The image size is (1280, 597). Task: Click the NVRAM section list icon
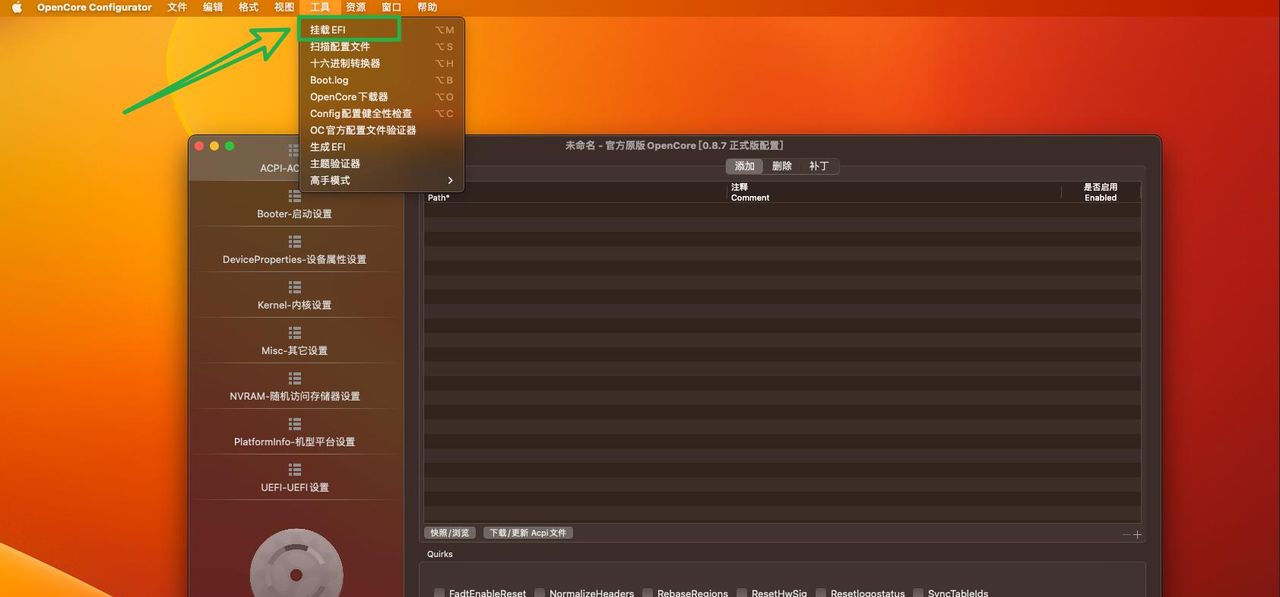pyautogui.click(x=294, y=379)
